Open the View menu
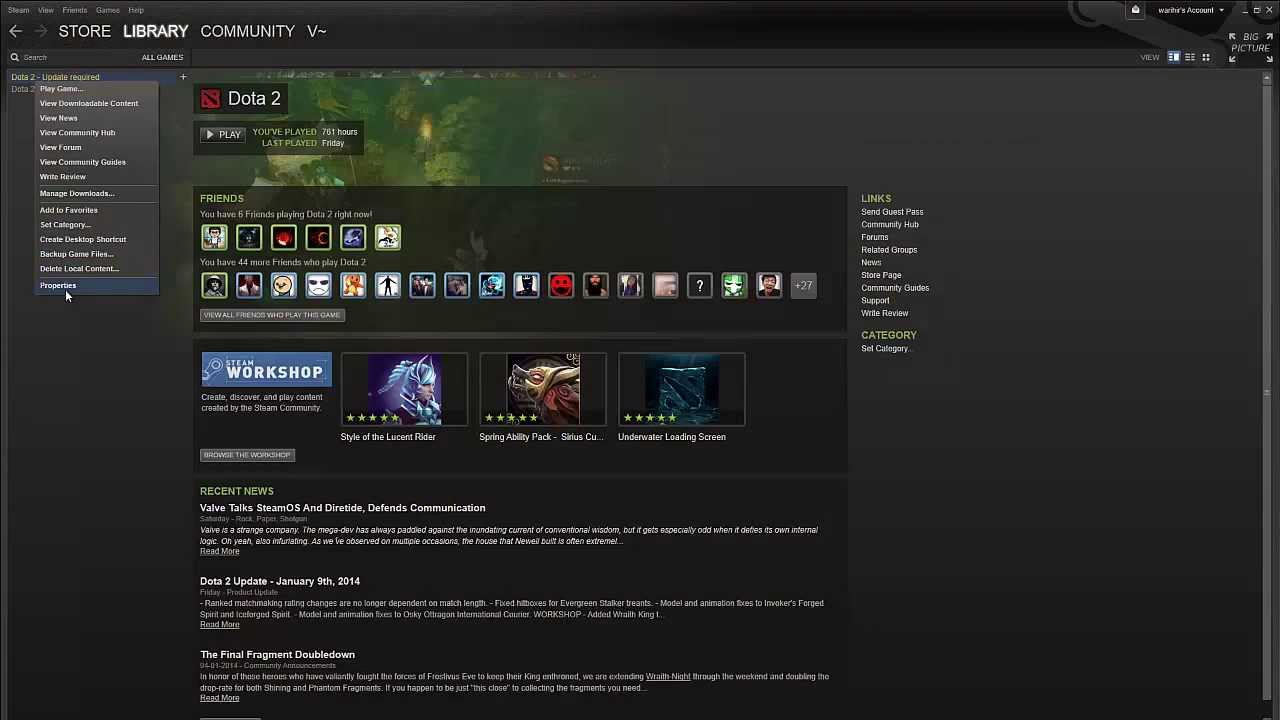 click(46, 10)
